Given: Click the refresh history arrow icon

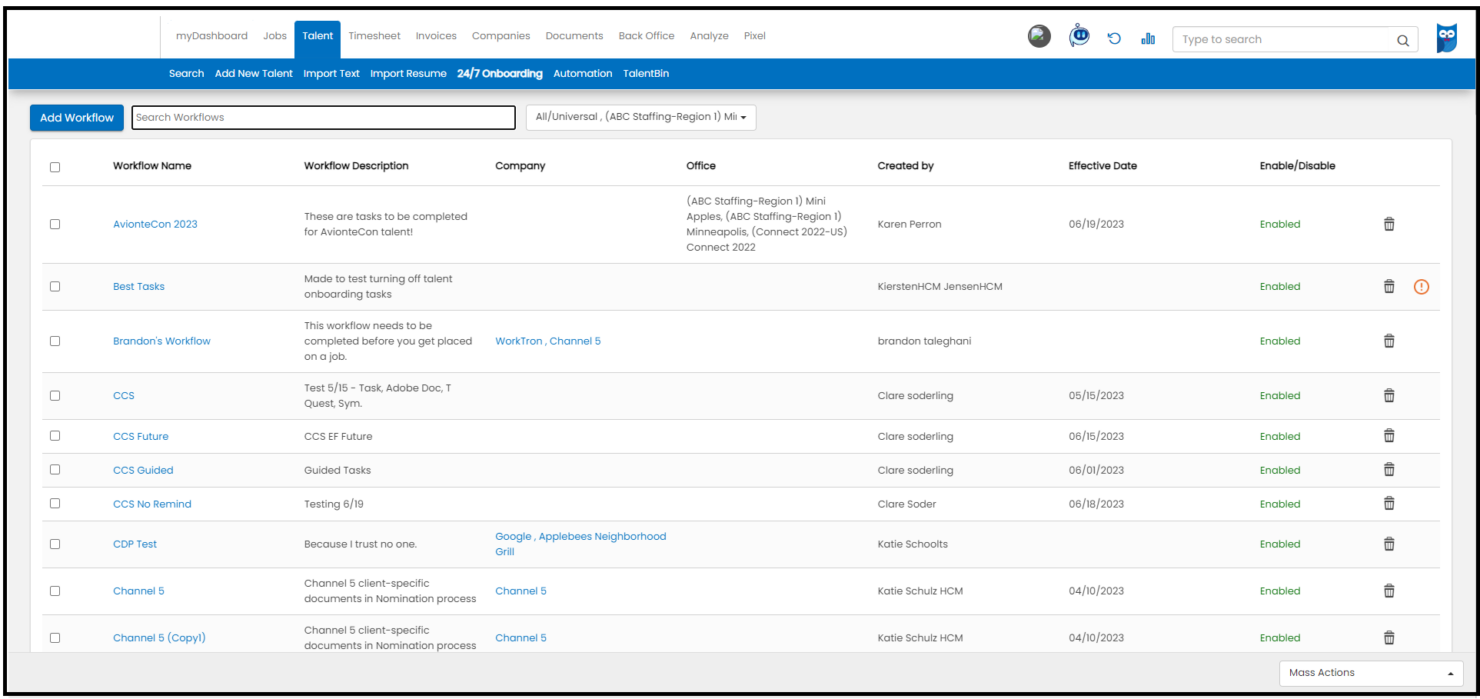Looking at the screenshot, I should coord(1112,37).
